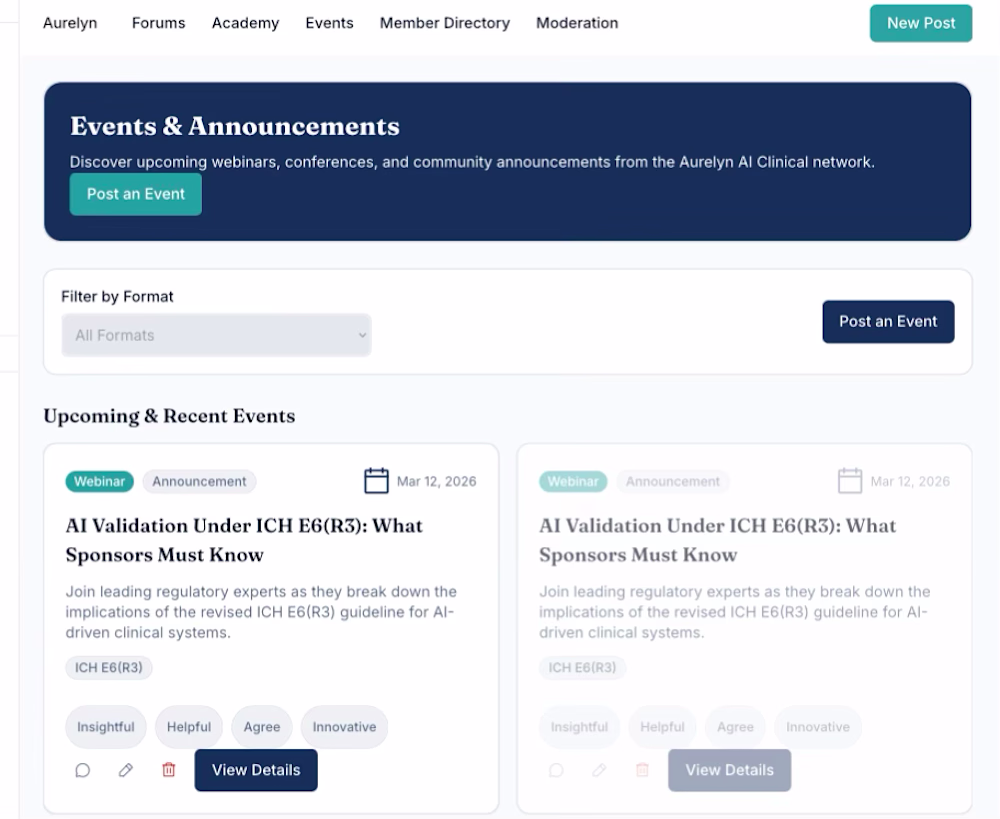Click View Details on the first event card
This screenshot has height=819, width=1000.
pos(256,770)
